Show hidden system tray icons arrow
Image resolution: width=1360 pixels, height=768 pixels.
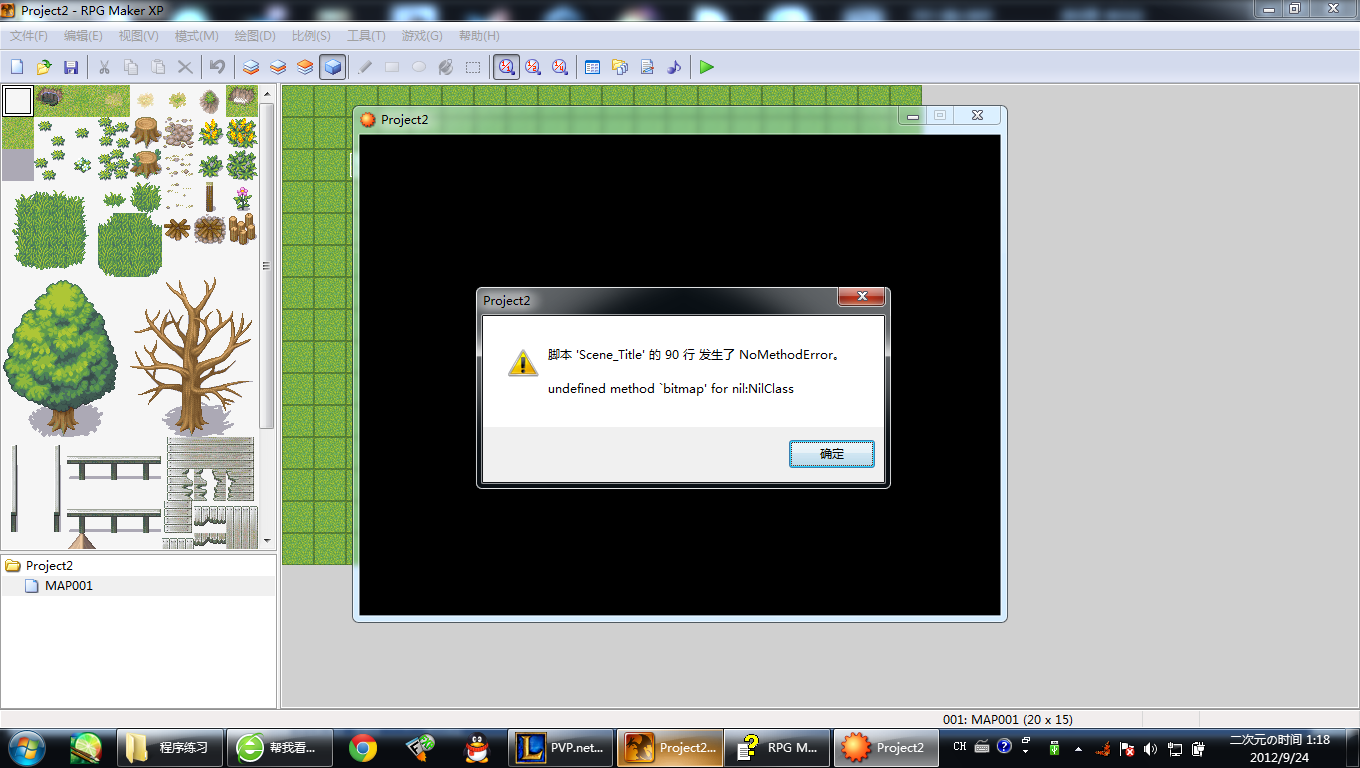[1078, 748]
